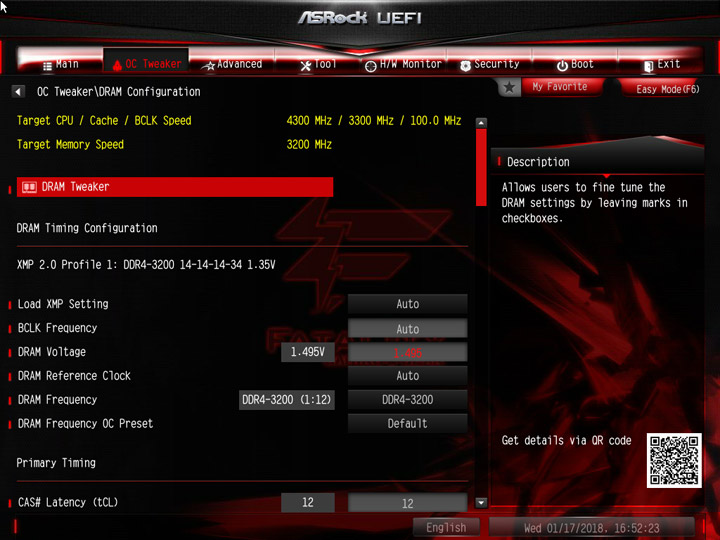
Task: Select the DRAM Reference Clock label
Action: tap(74, 376)
